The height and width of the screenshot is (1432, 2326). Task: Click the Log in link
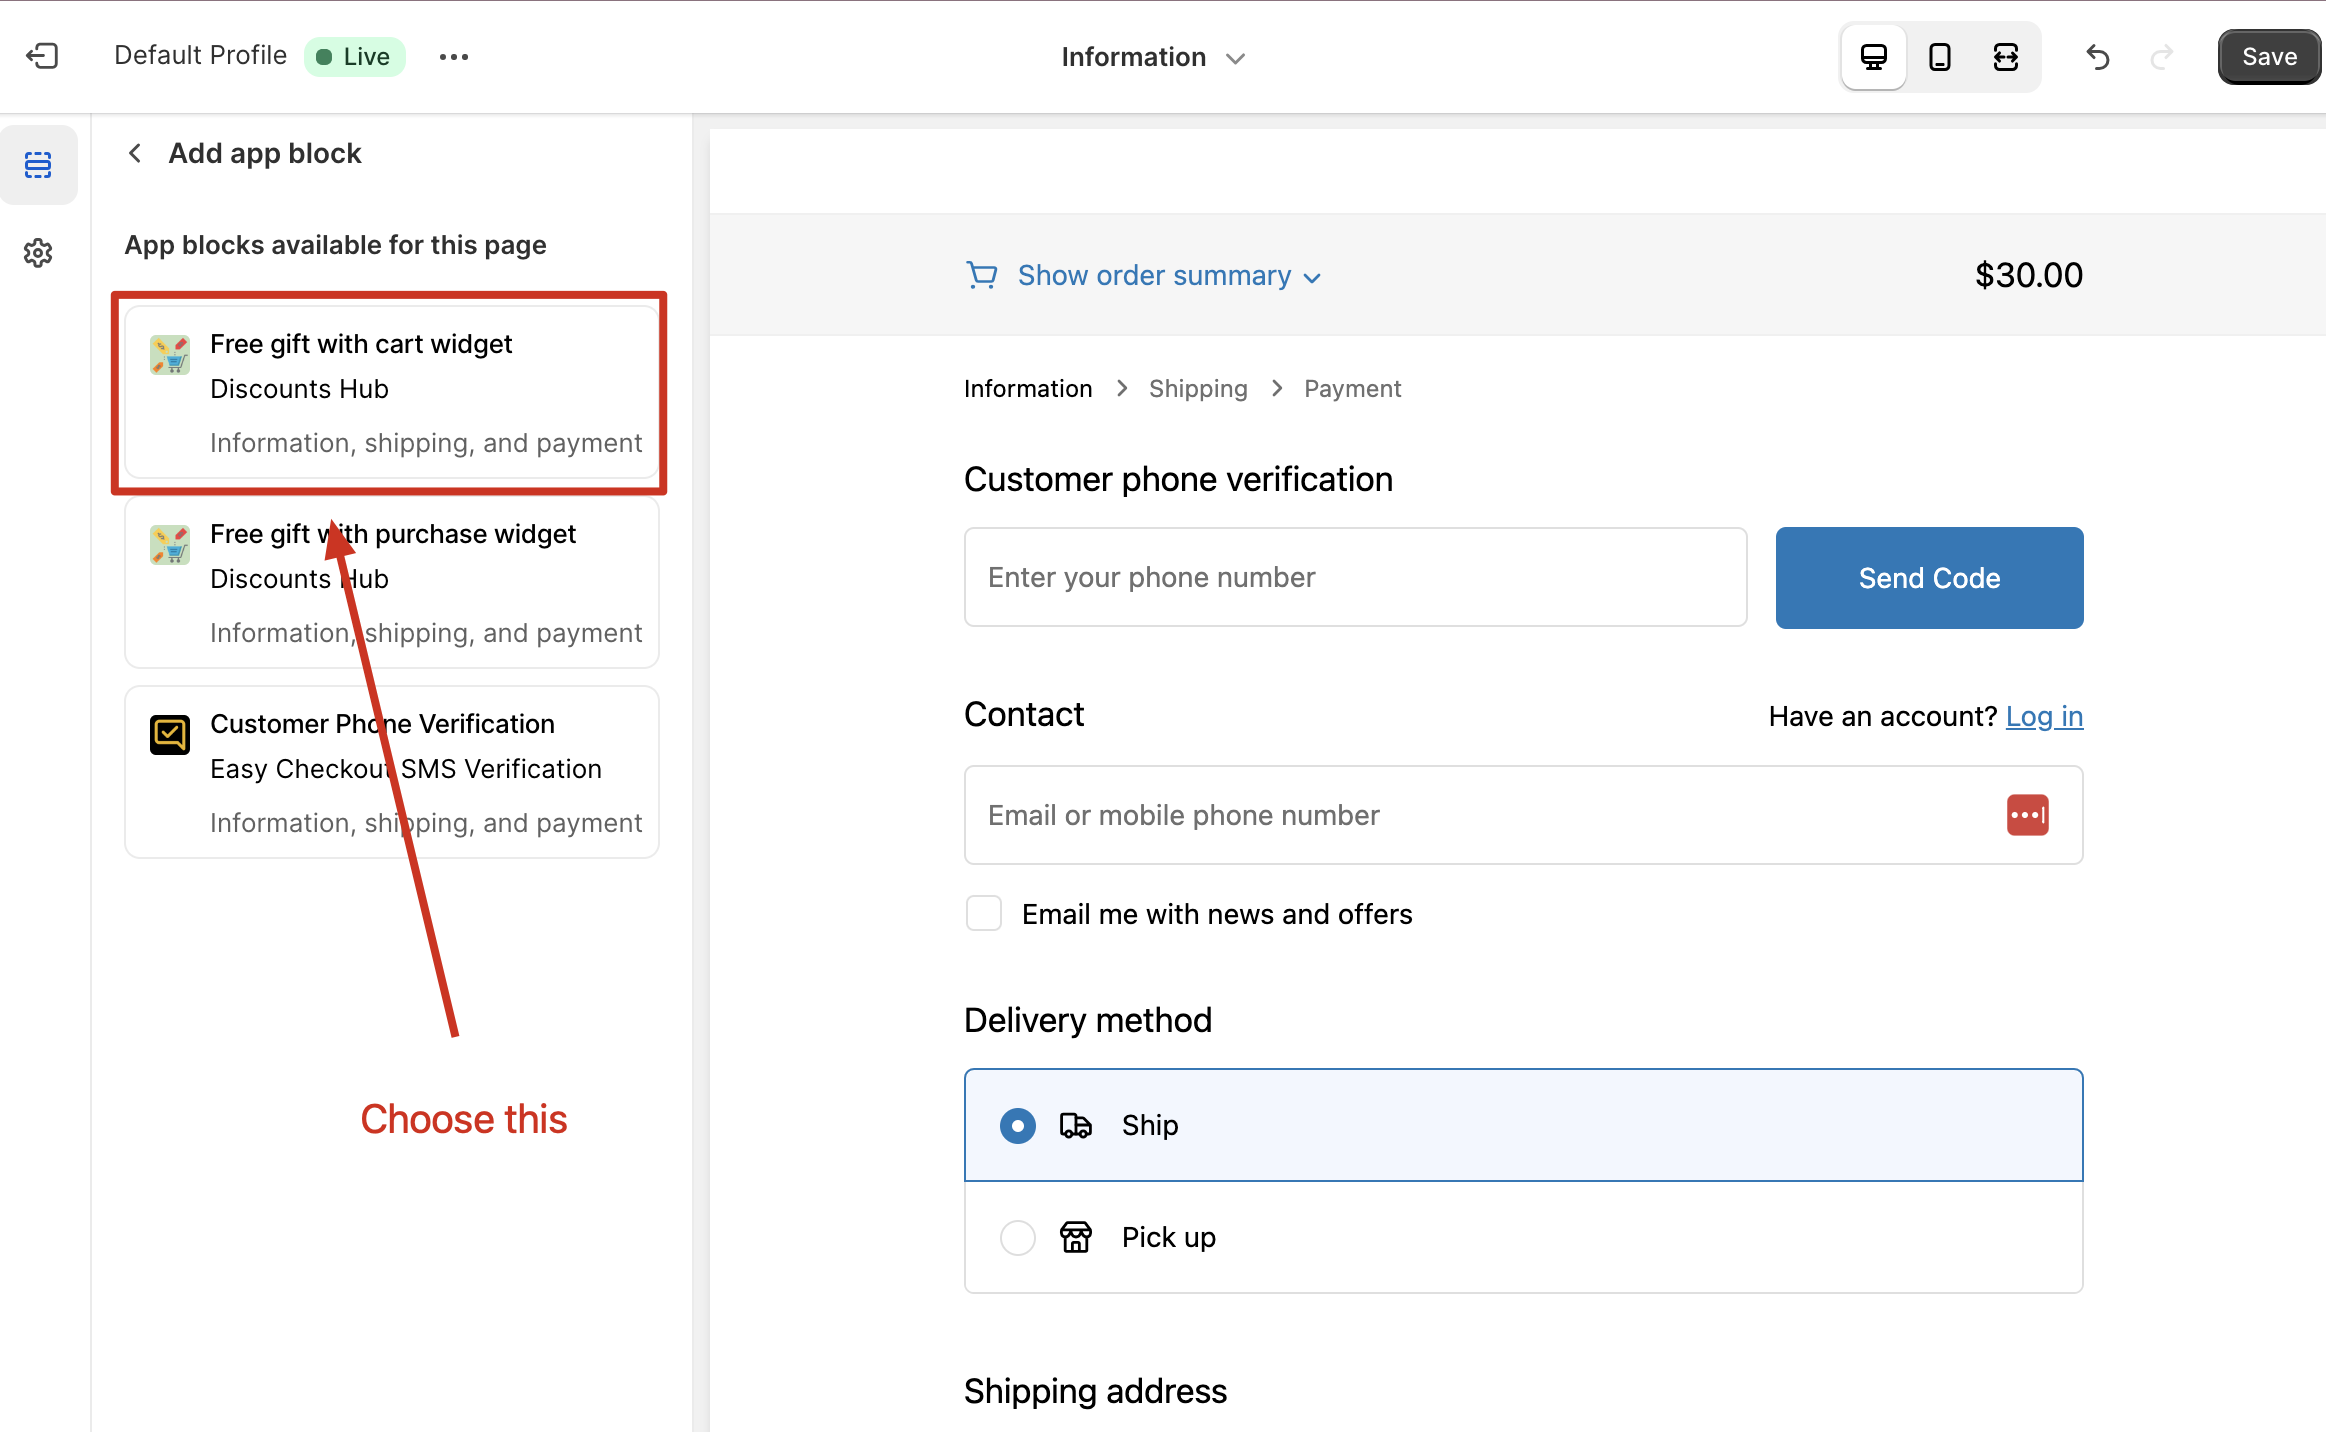2044,716
